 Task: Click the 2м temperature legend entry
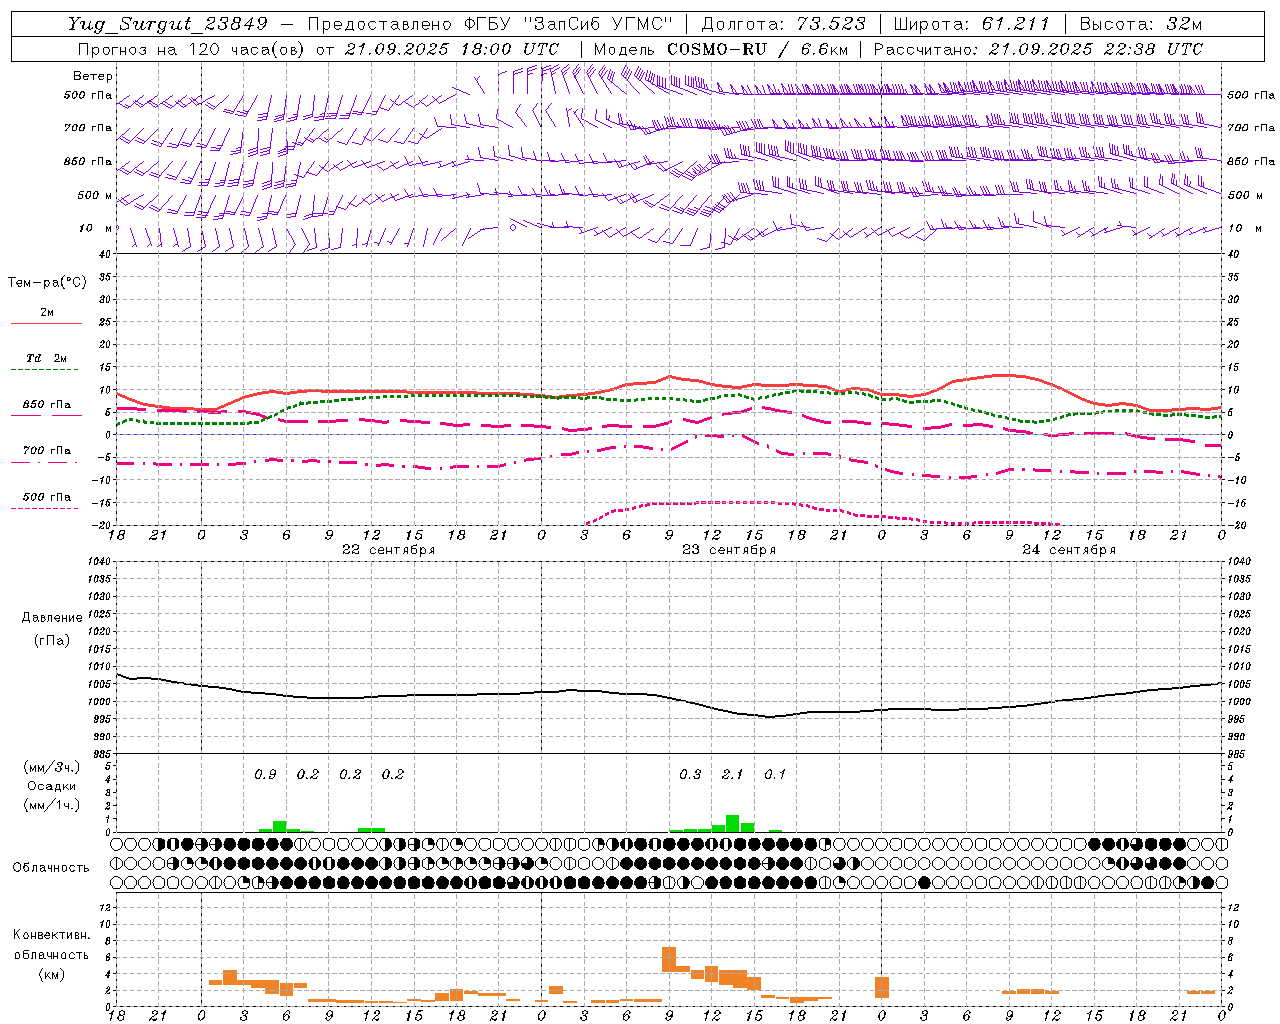point(47,312)
